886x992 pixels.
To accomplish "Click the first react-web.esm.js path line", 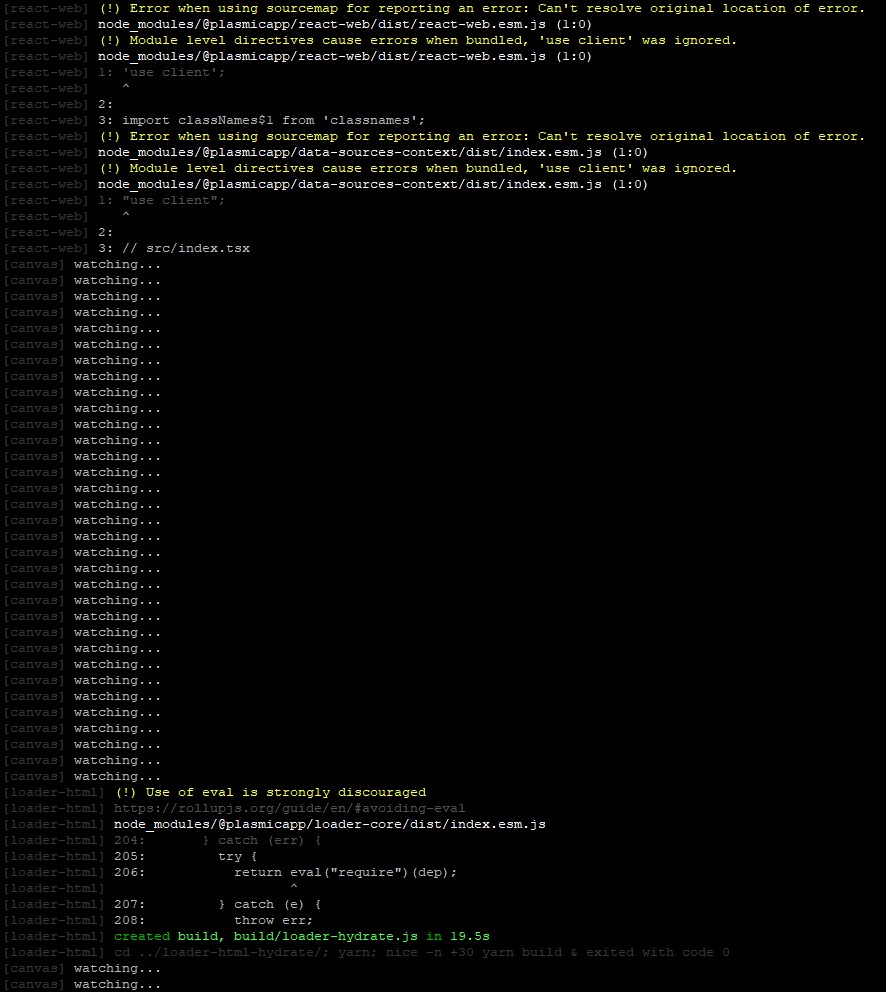I will (x=344, y=24).
